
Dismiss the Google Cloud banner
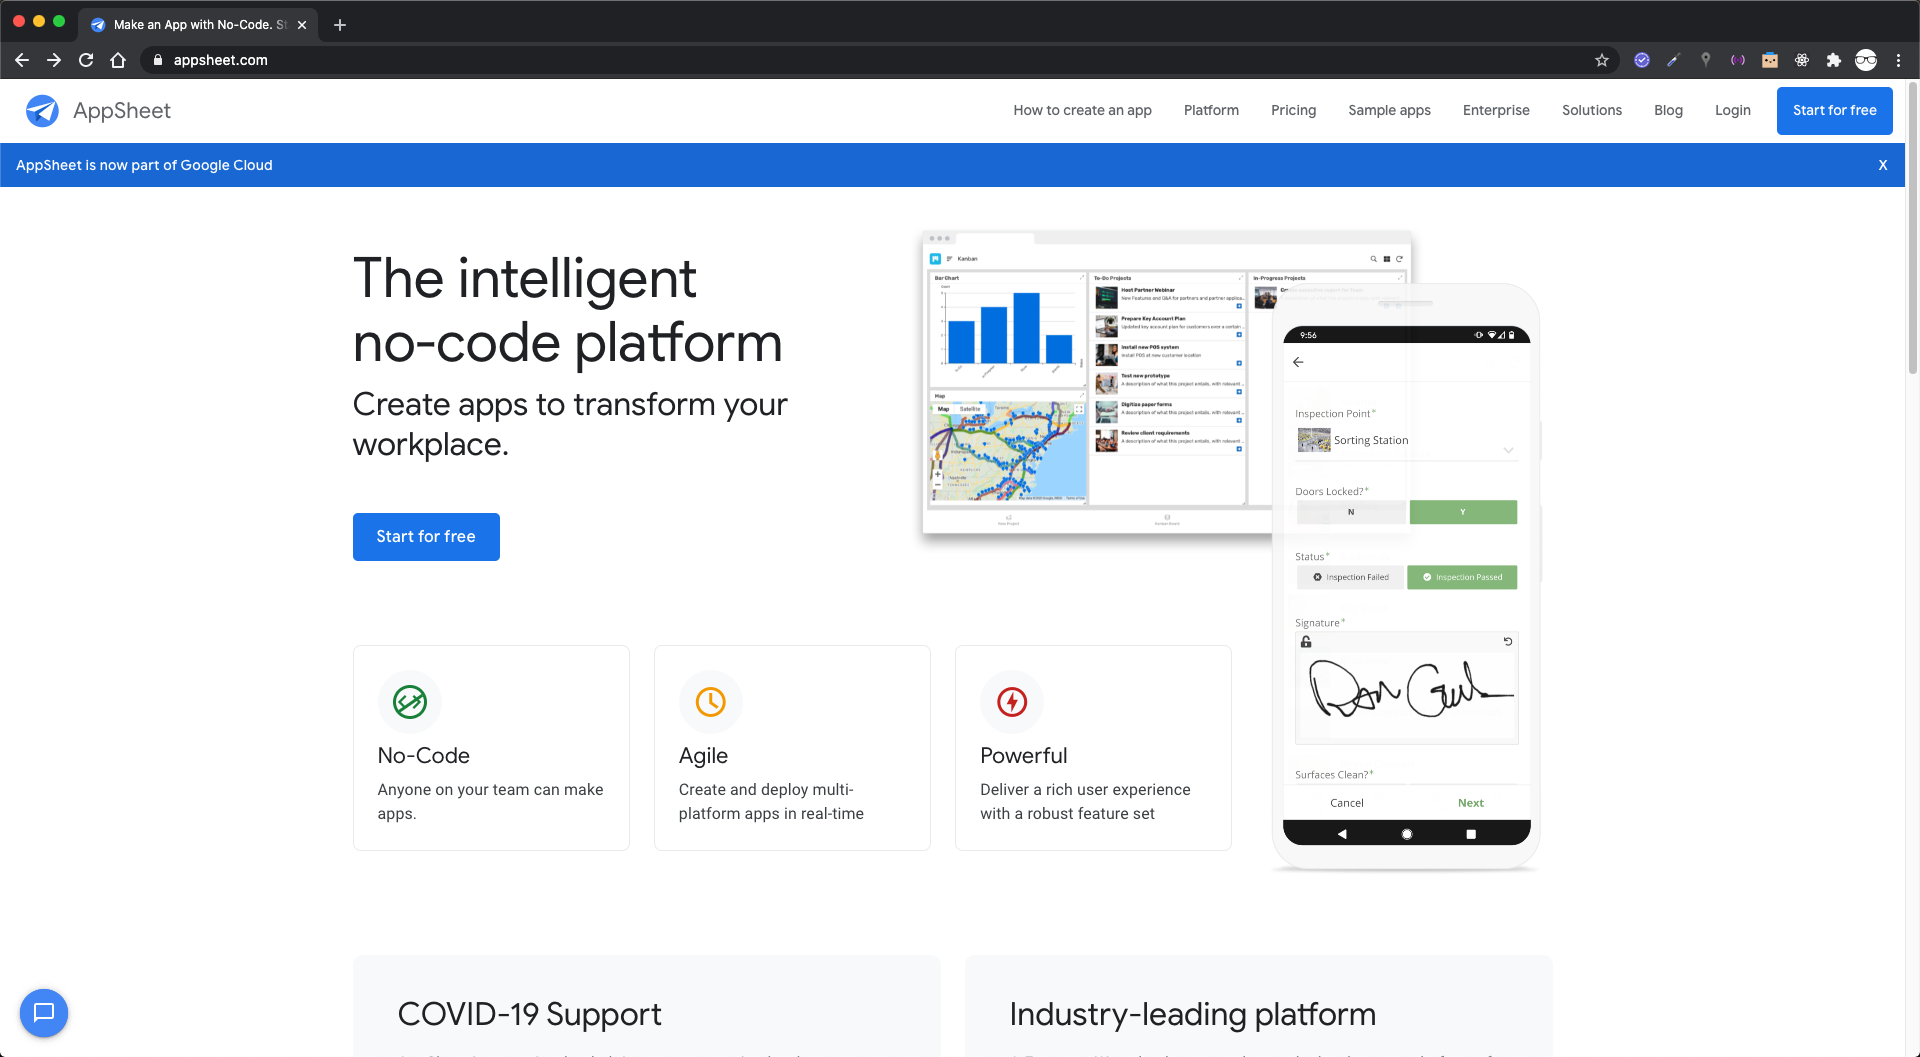coord(1883,165)
